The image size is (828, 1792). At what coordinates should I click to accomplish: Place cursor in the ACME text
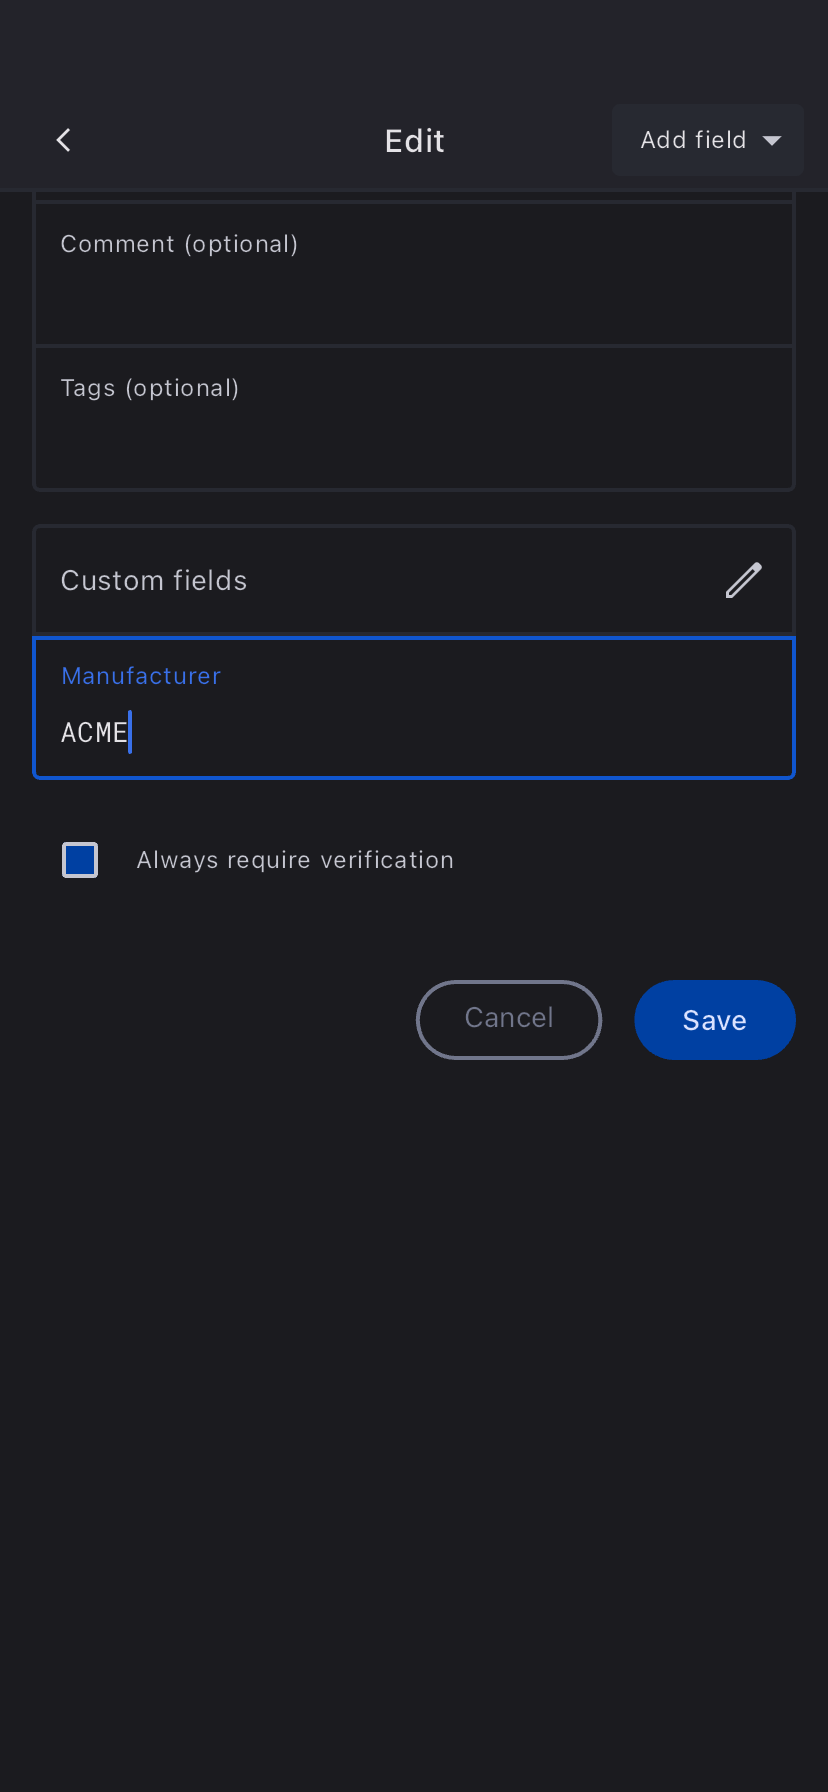pyautogui.click(x=94, y=733)
